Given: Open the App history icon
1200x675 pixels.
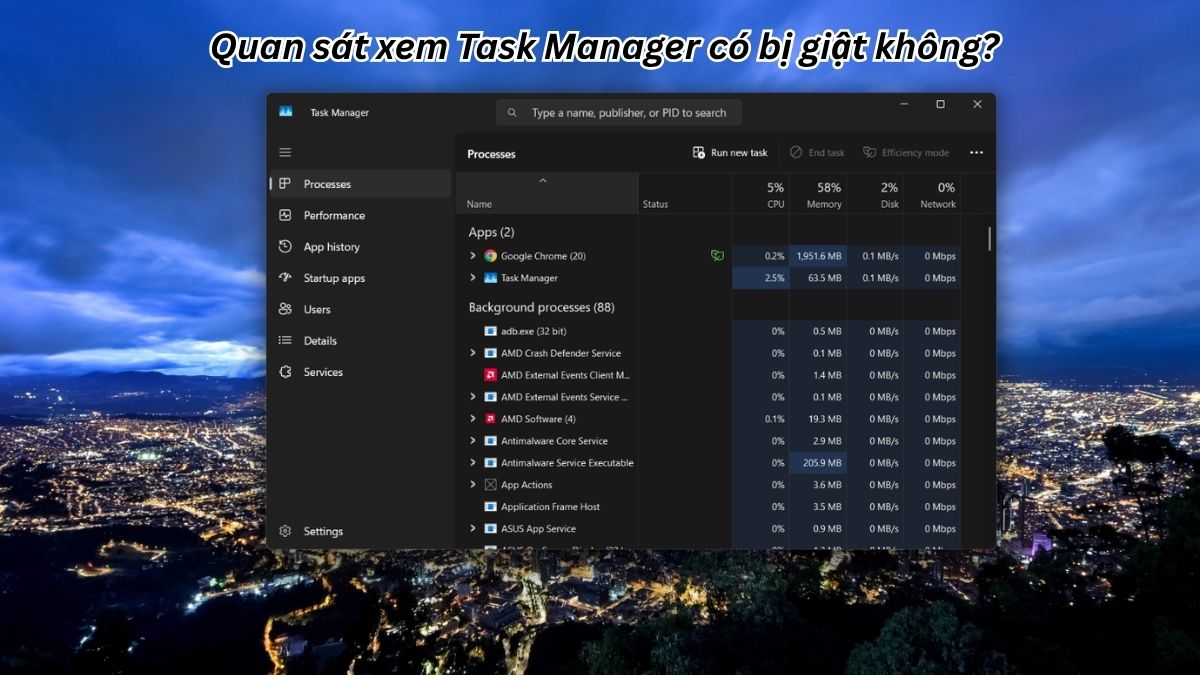Looking at the screenshot, I should 285,247.
